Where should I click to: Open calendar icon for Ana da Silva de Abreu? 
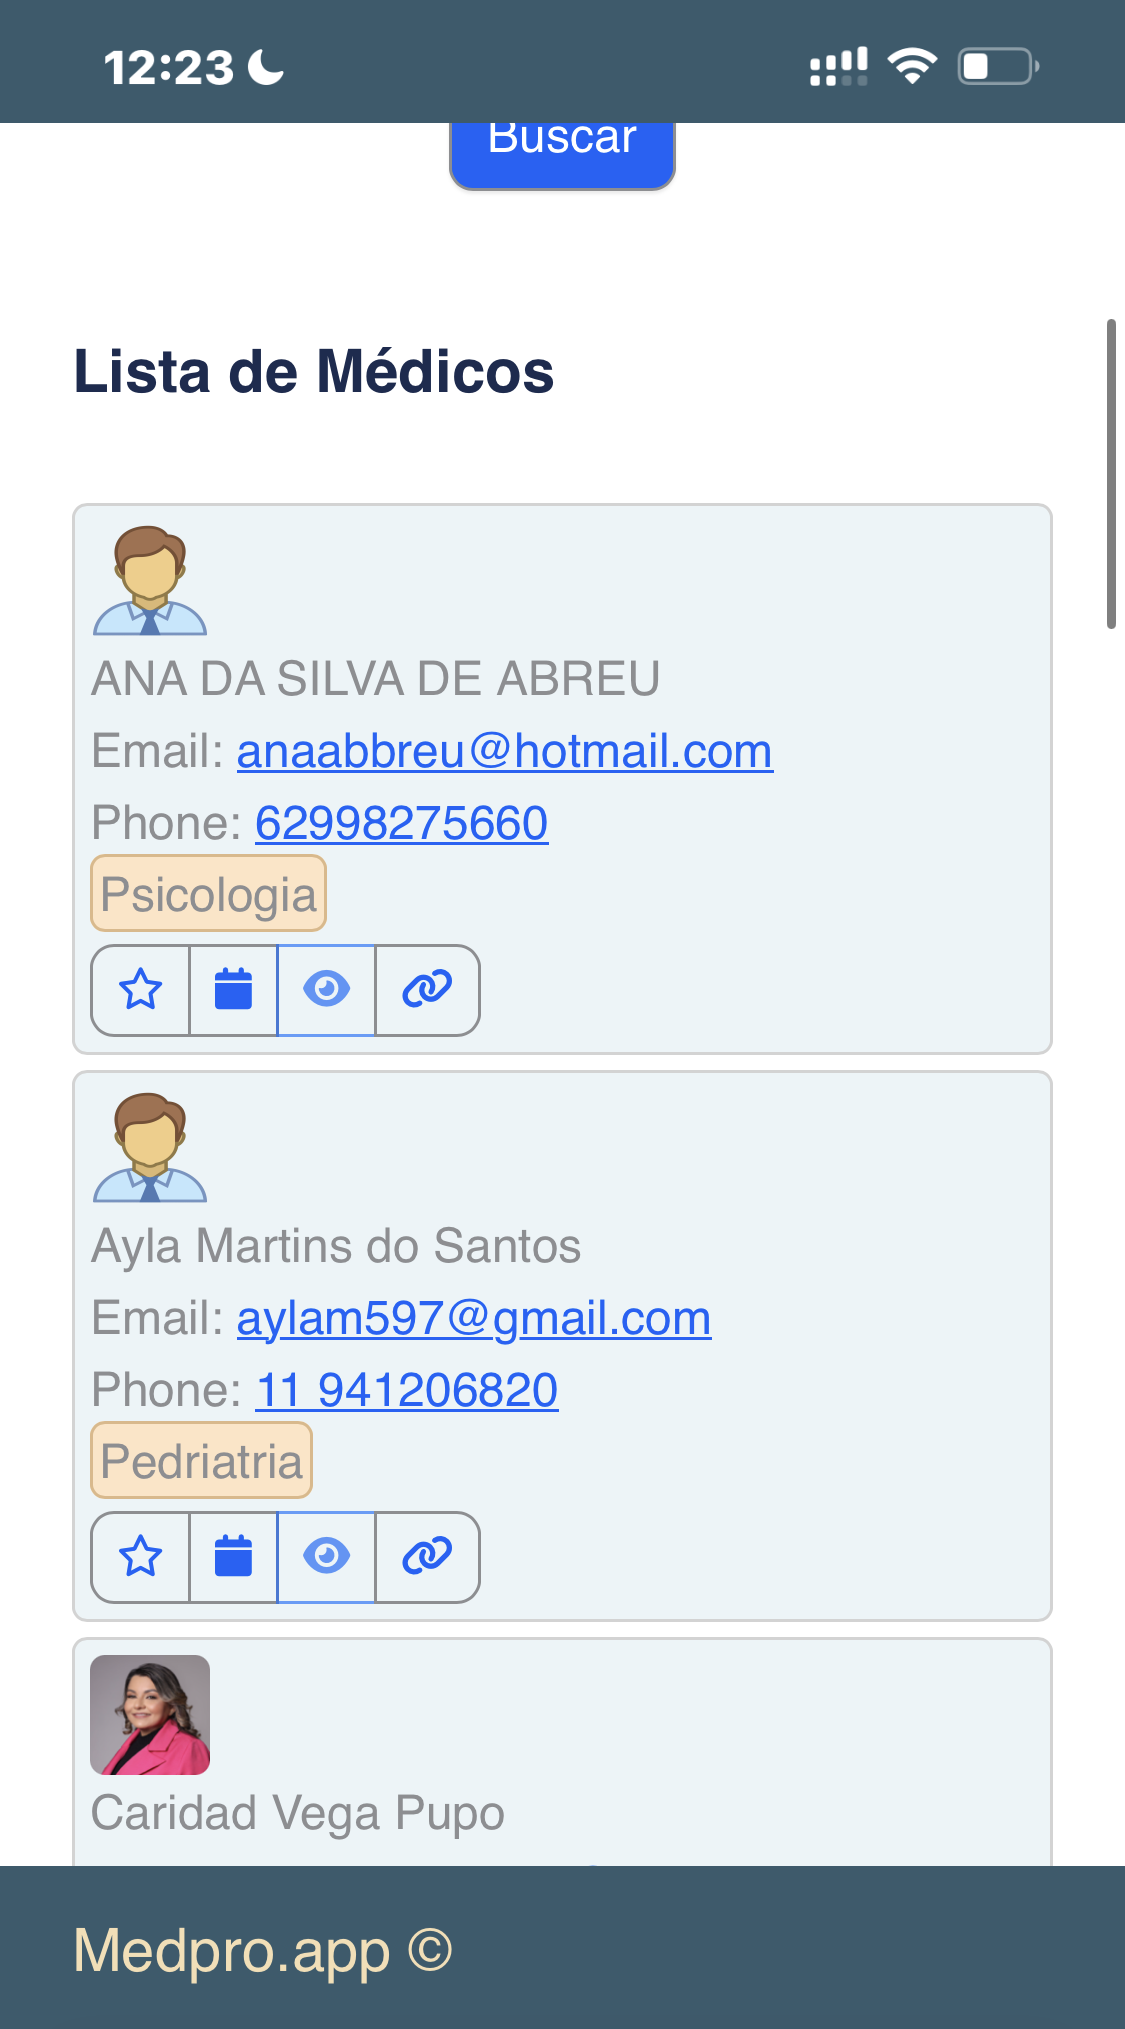[234, 990]
